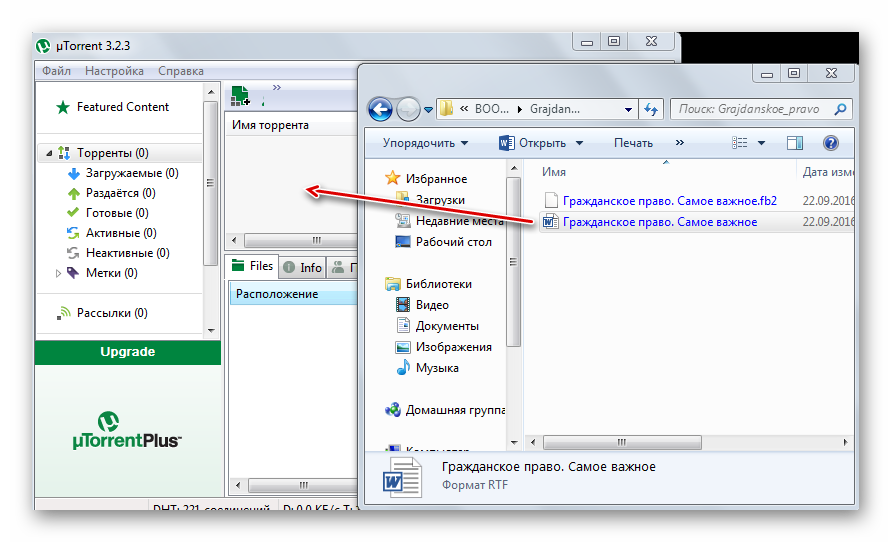891x542 pixels.
Task: Open the Упорядочить dropdown menu
Action: point(425,143)
